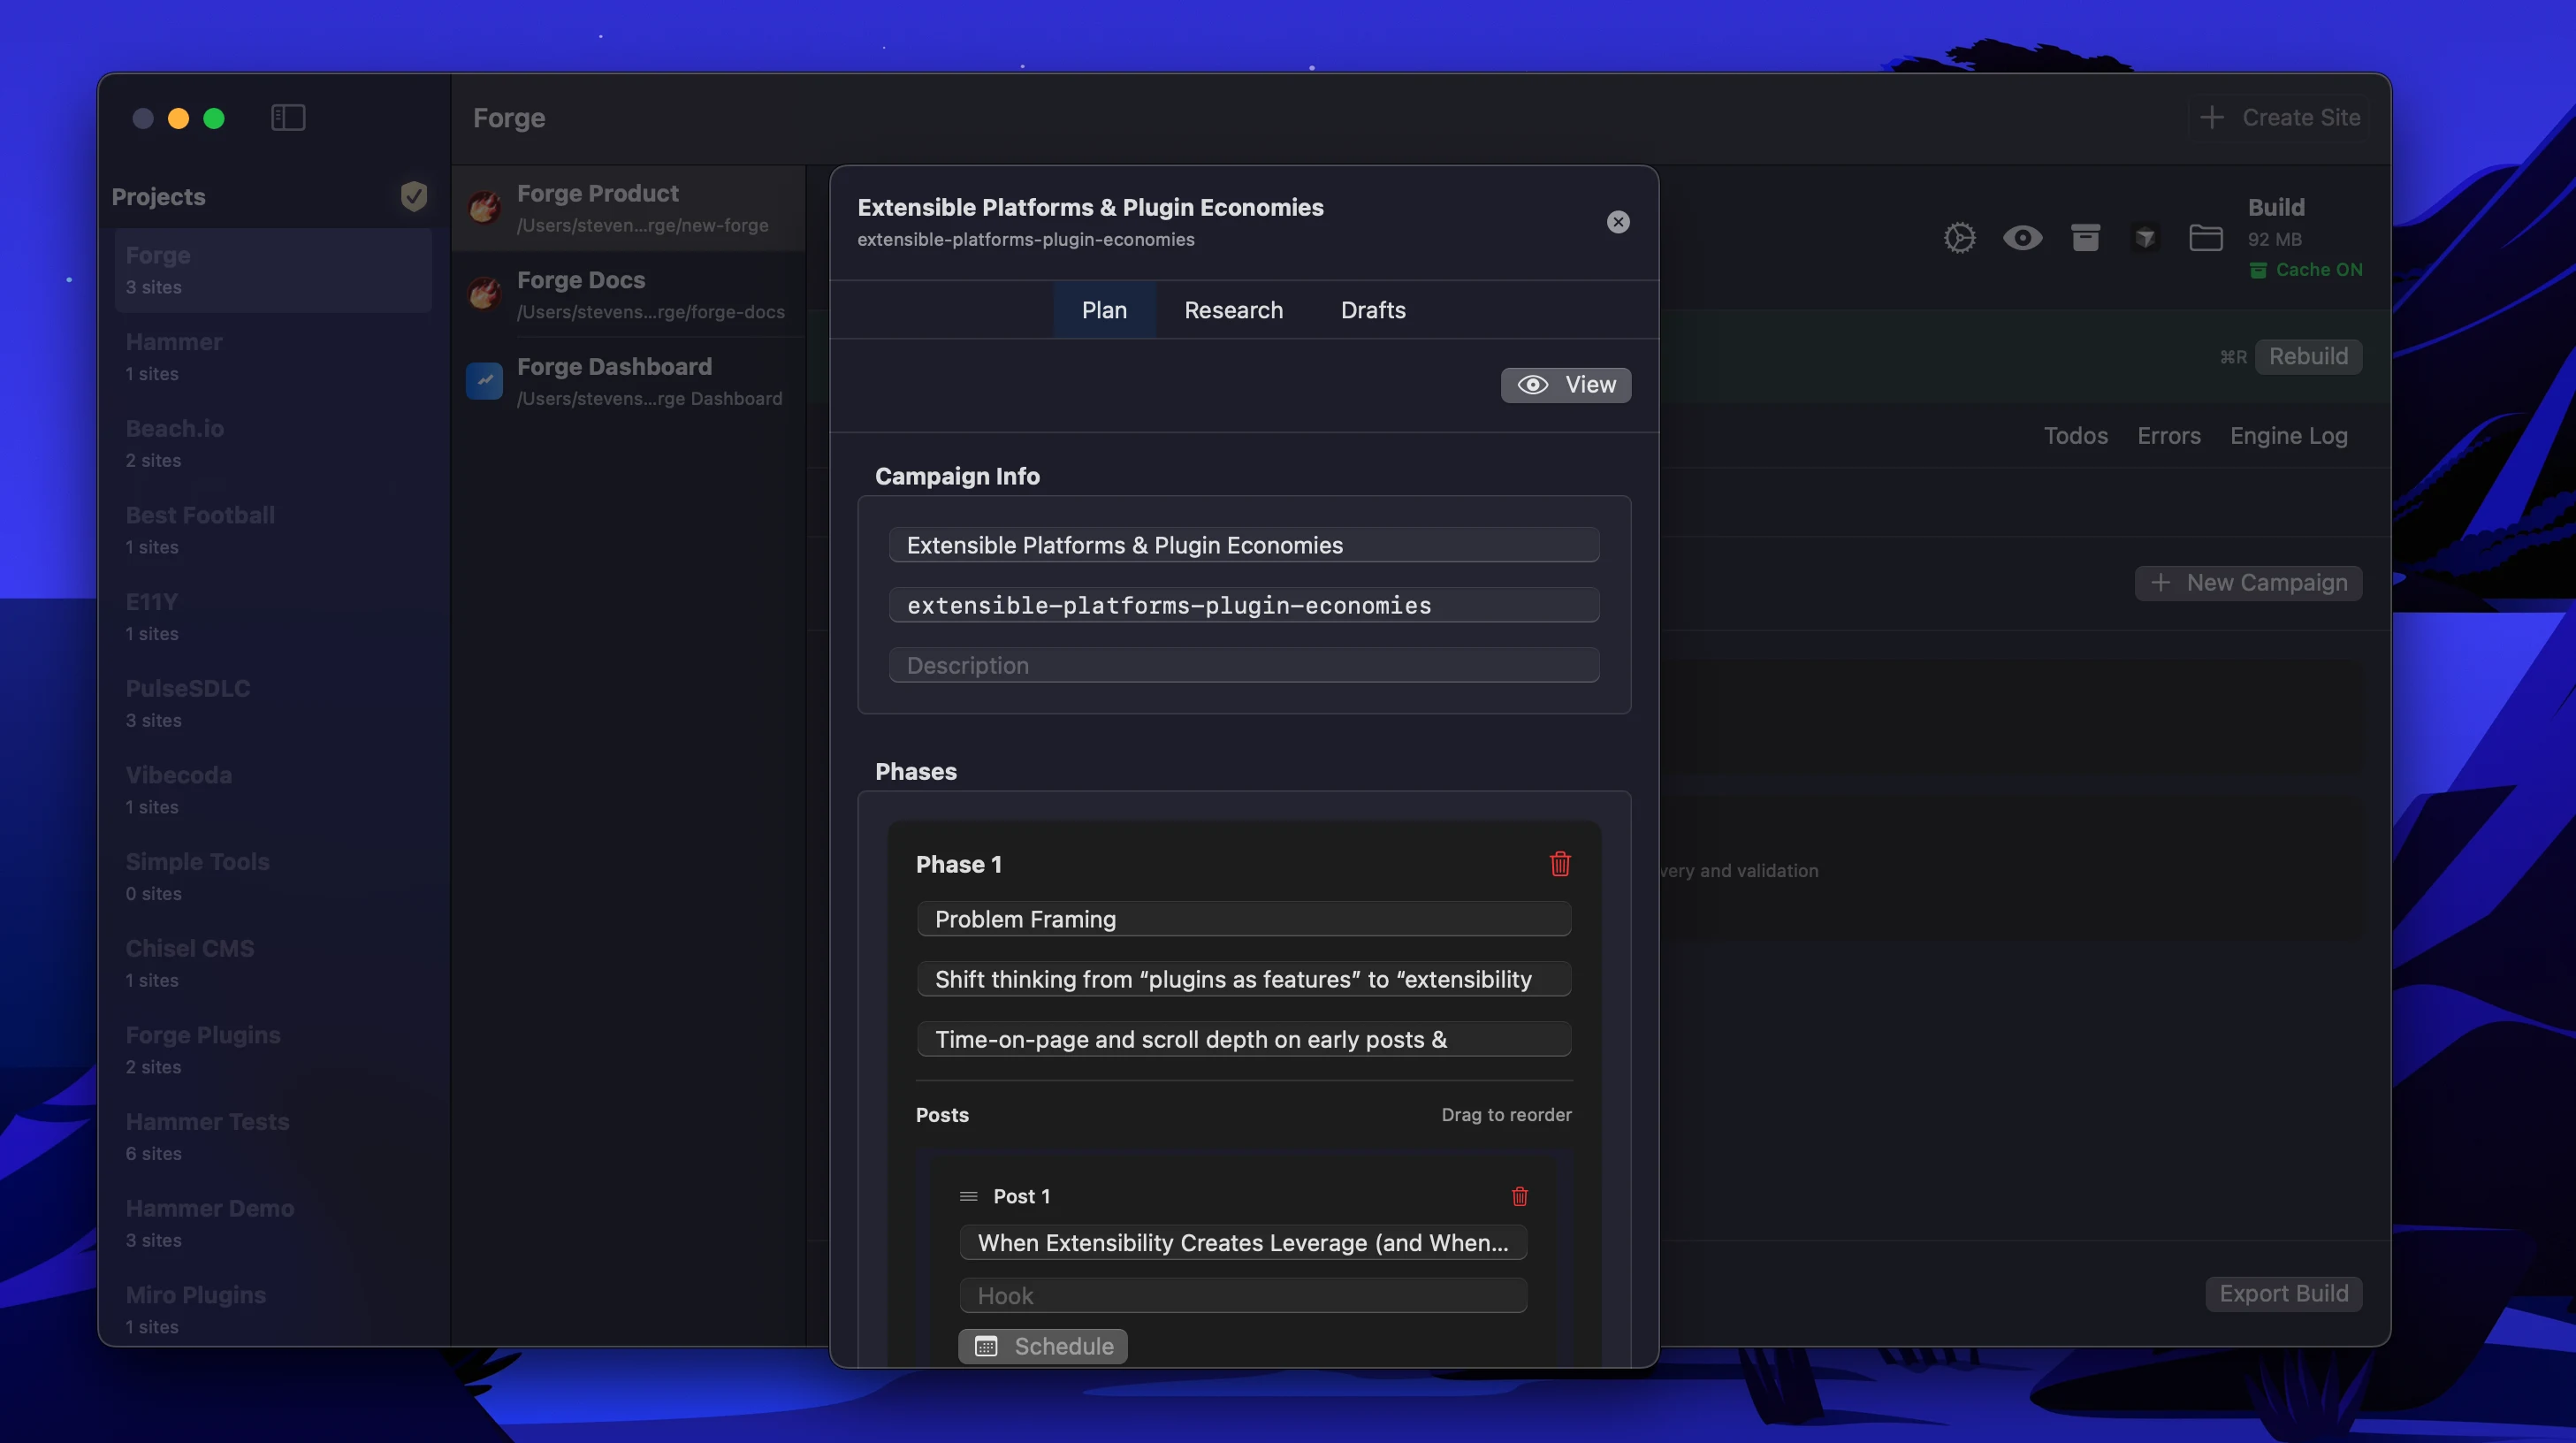Select the Forge project in sidebar
This screenshot has width=2576, height=1443.
coord(273,270)
